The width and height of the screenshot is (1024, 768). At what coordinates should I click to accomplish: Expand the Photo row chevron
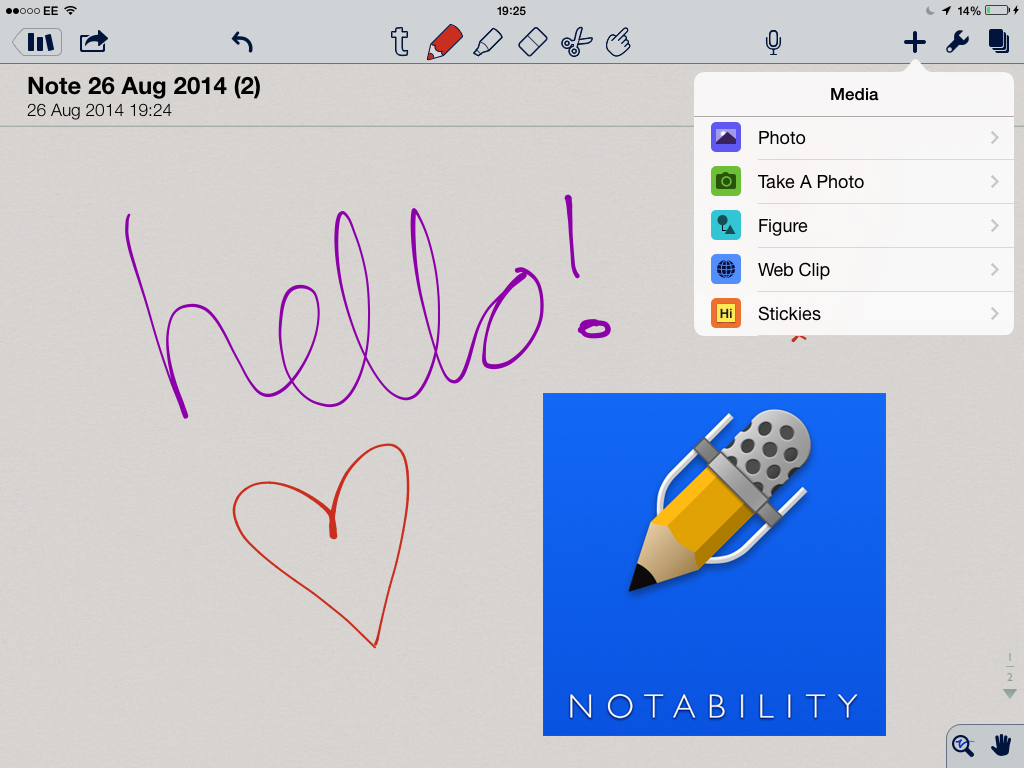point(995,137)
